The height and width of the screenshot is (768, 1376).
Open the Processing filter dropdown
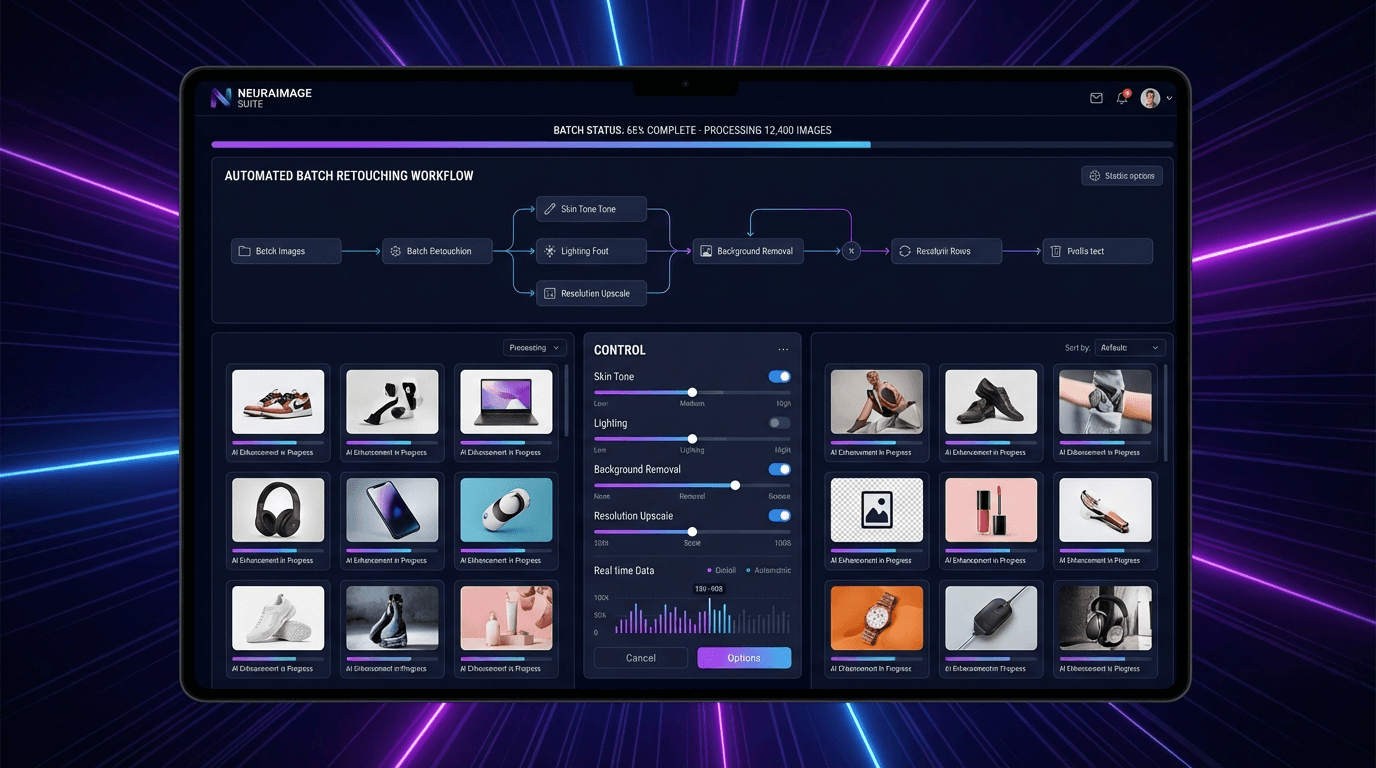coord(534,348)
